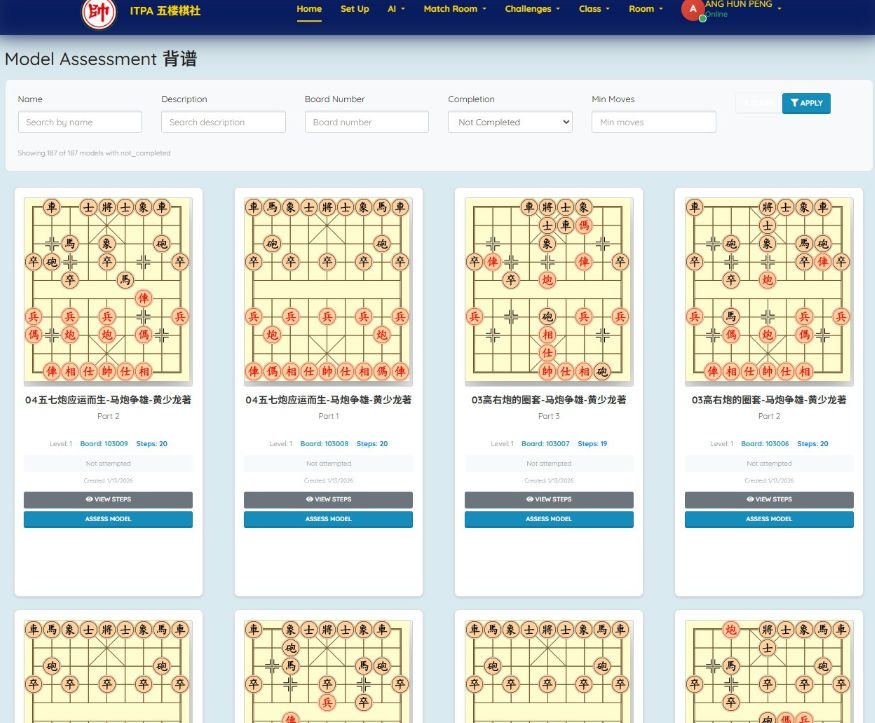875x723 pixels.
Task: Click the Clear filters button
Action: pyautogui.click(x=758, y=103)
